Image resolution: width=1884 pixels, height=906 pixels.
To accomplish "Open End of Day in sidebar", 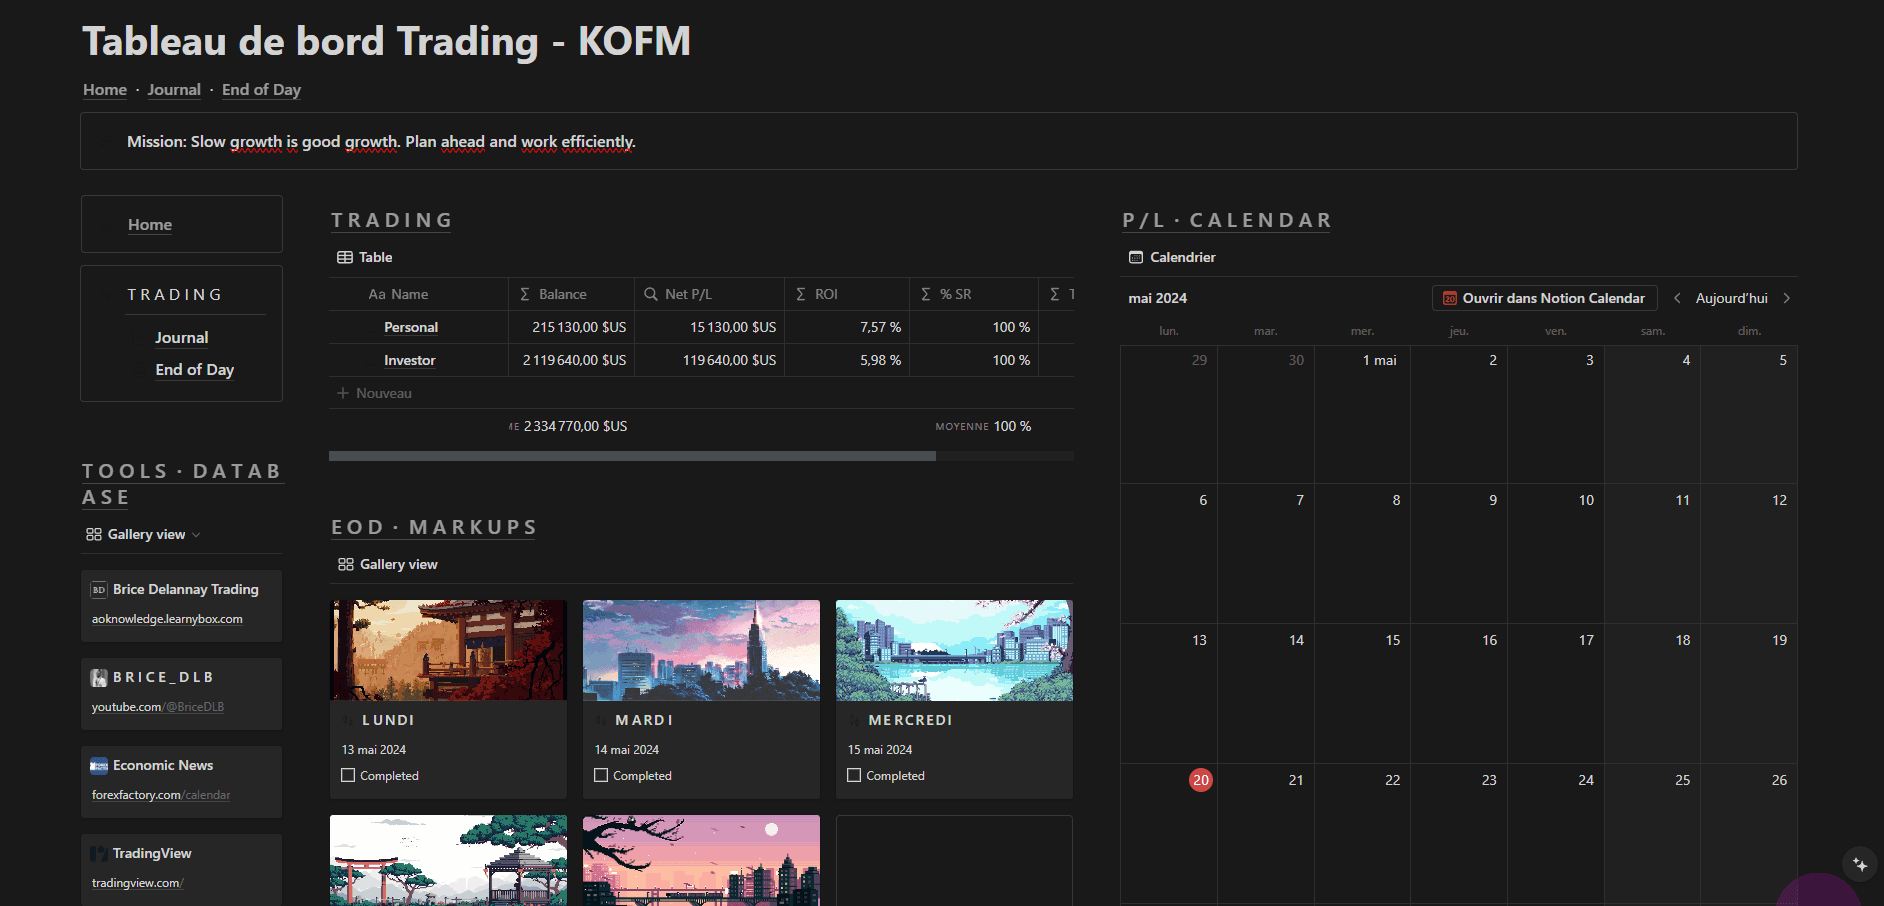I will coord(194,370).
